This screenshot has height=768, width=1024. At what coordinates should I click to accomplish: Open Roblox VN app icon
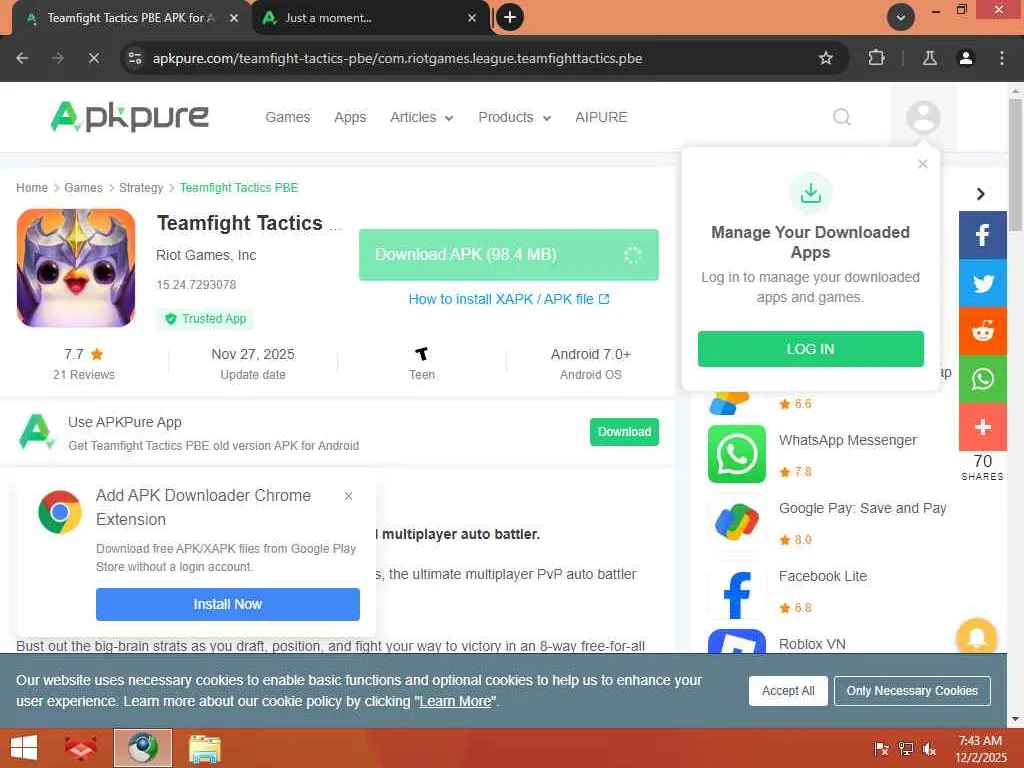[x=737, y=641]
